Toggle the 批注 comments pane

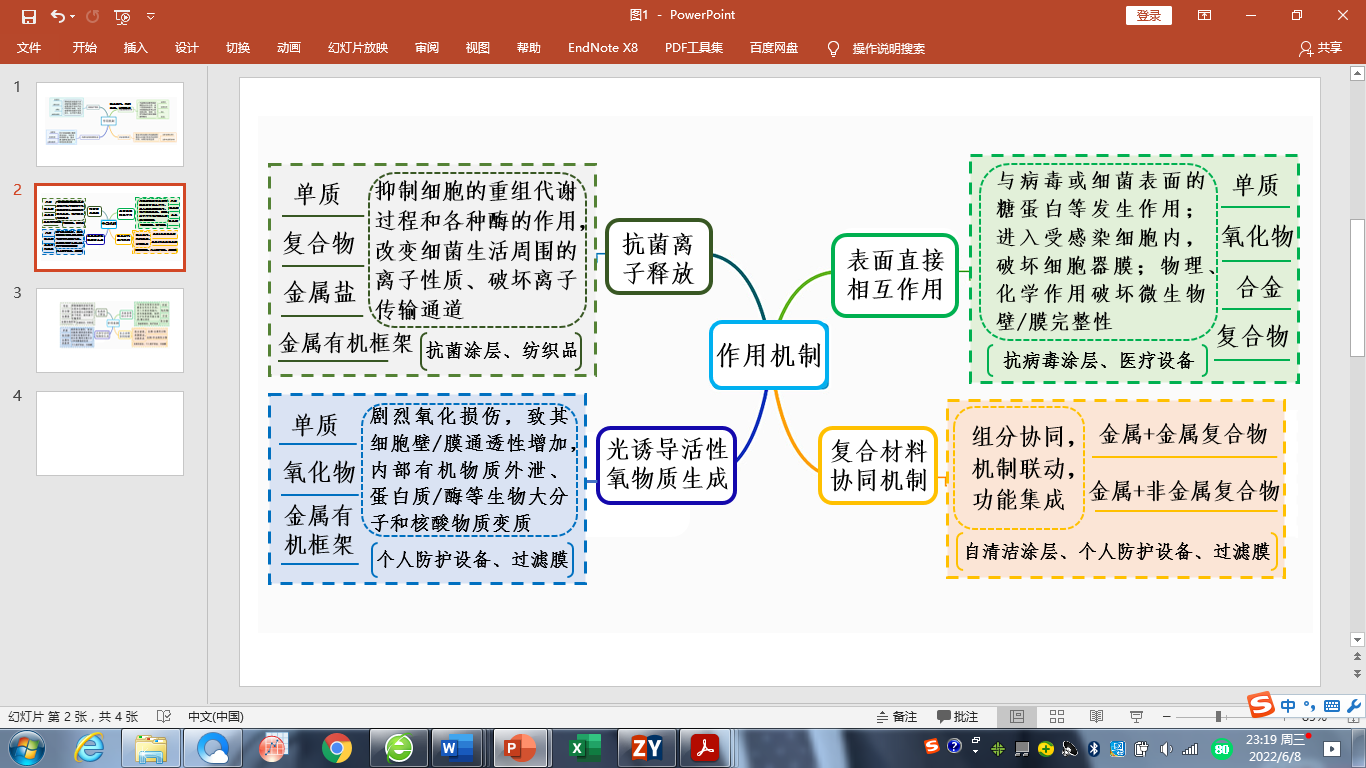(958, 717)
